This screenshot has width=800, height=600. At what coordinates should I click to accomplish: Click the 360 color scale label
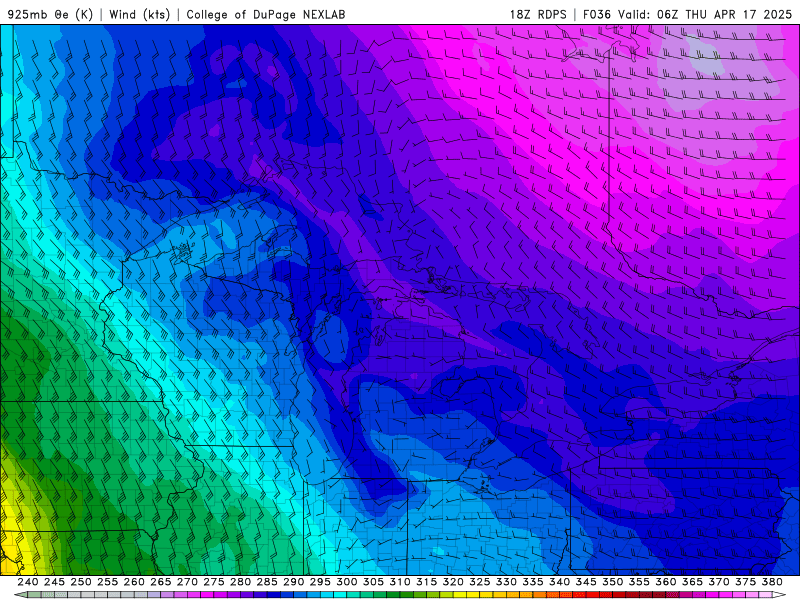(x=665, y=582)
